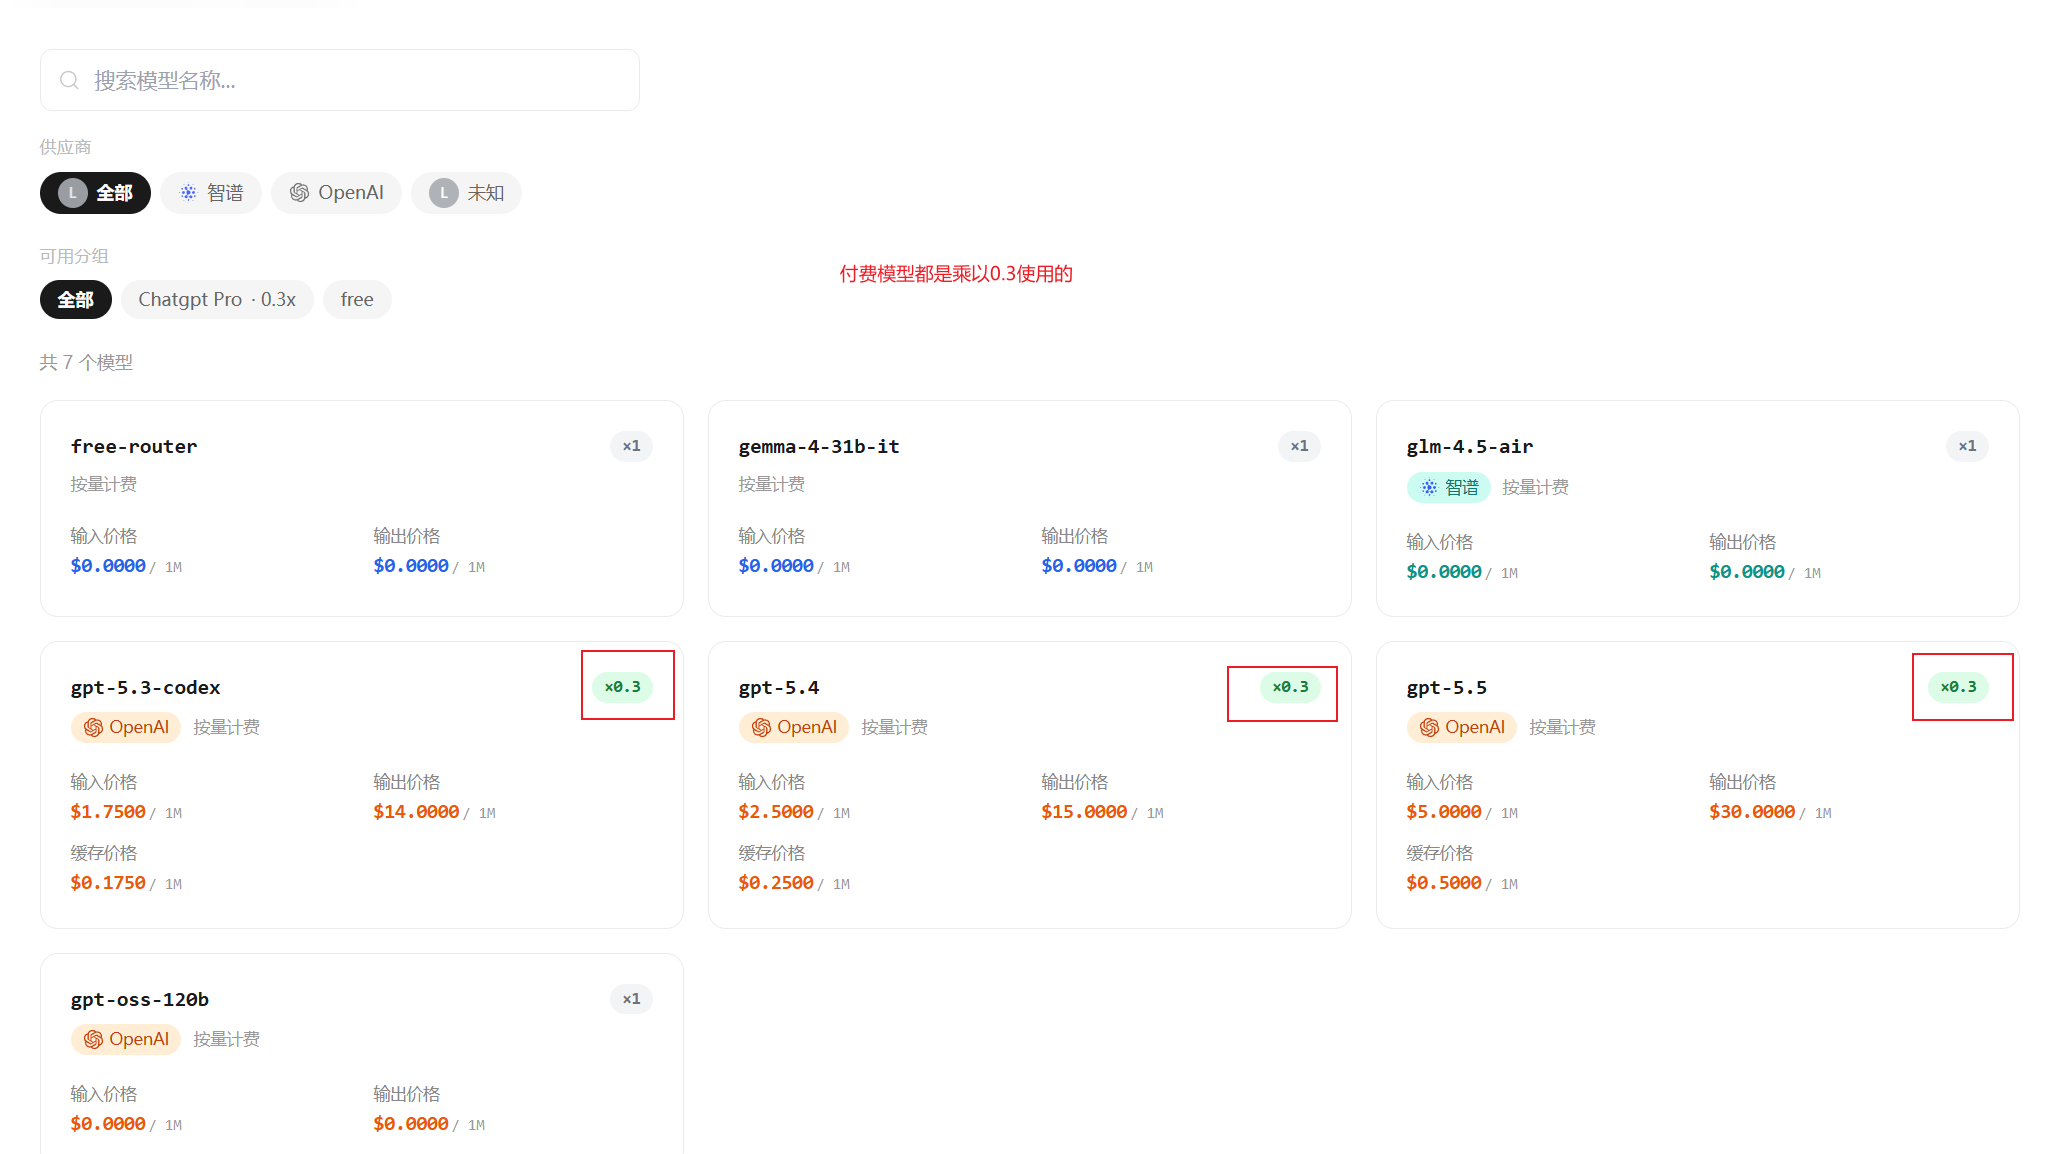Image resolution: width=2068 pixels, height=1154 pixels.
Task: Open the gpt-5.4 model card
Action: pyautogui.click(x=1030, y=785)
